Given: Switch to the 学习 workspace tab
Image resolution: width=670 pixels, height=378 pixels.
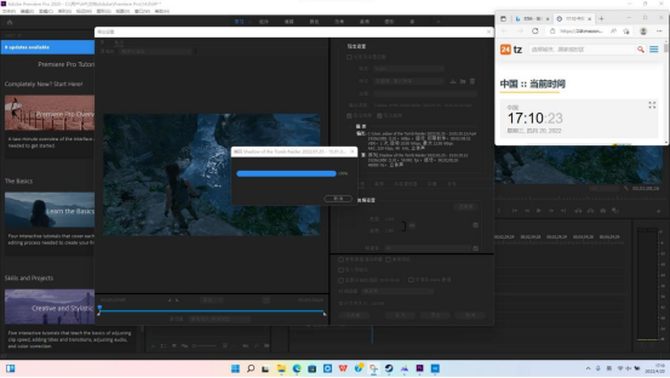Looking at the screenshot, I should pos(239,22).
